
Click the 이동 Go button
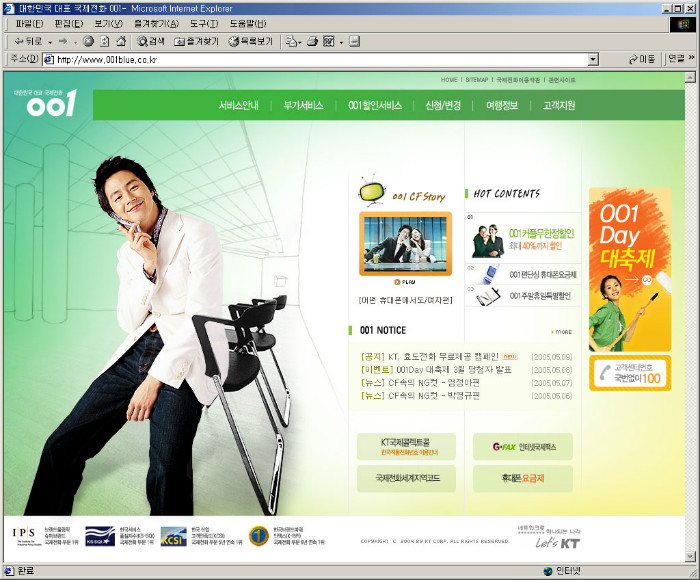642,59
